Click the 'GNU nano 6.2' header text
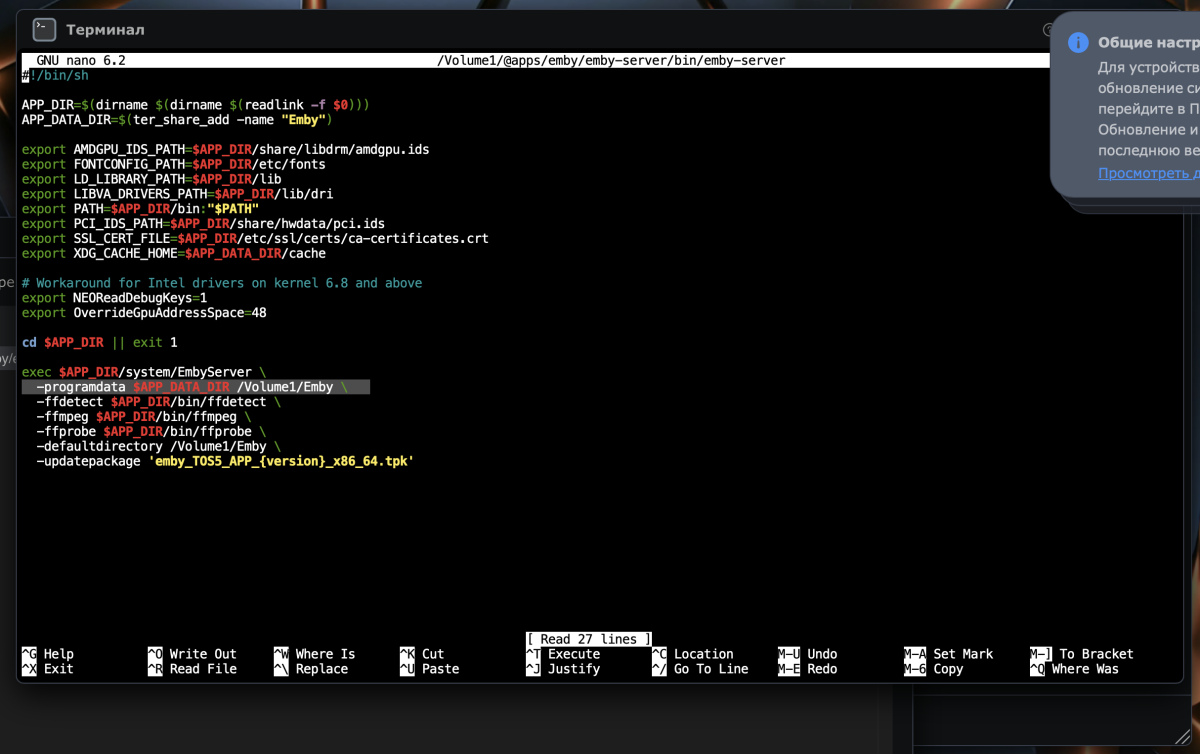The width and height of the screenshot is (1200, 754). 81,60
